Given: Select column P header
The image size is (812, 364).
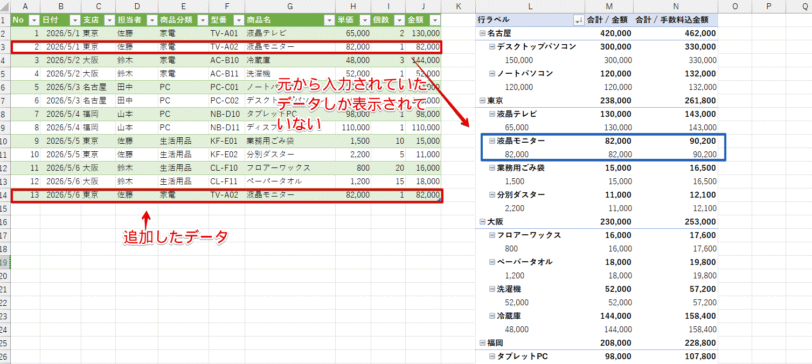Looking at the screenshot, I should (x=768, y=6).
